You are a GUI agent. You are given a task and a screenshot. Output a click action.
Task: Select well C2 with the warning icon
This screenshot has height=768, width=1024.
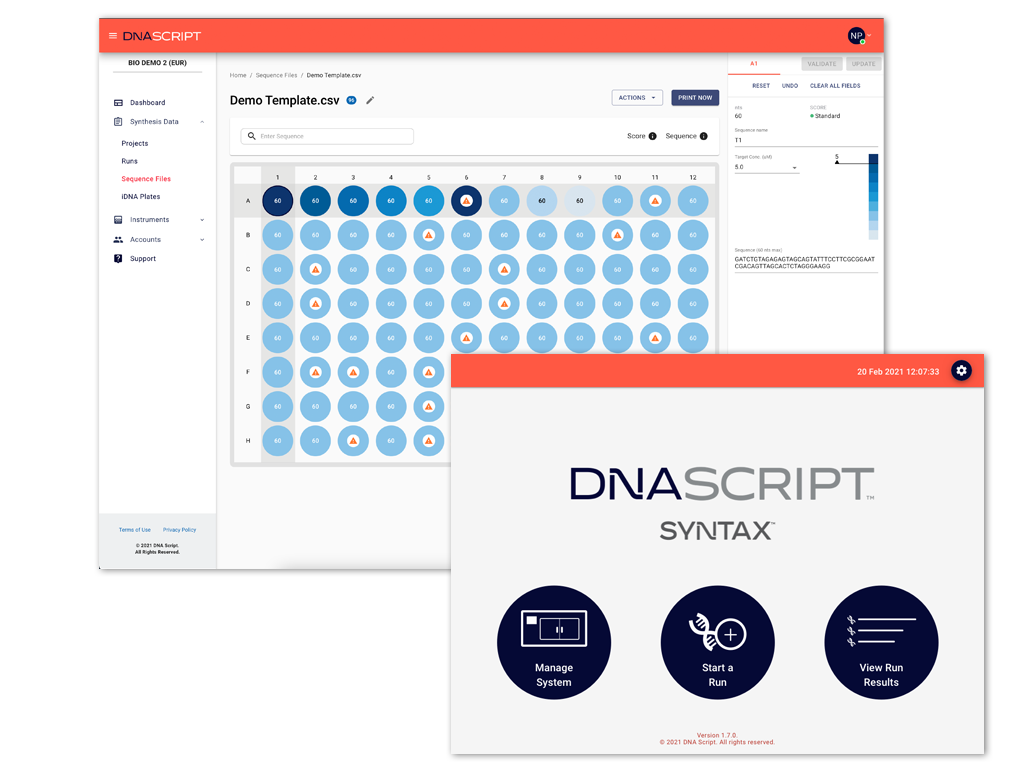point(315,269)
